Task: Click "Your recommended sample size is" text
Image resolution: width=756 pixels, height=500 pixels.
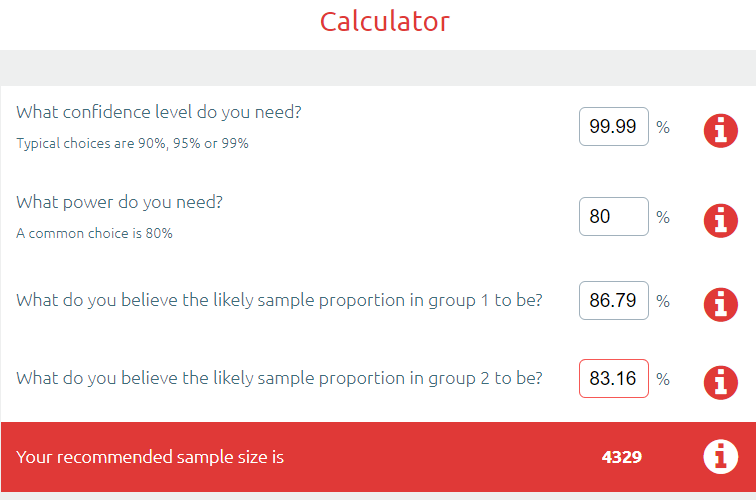Action: pos(150,457)
